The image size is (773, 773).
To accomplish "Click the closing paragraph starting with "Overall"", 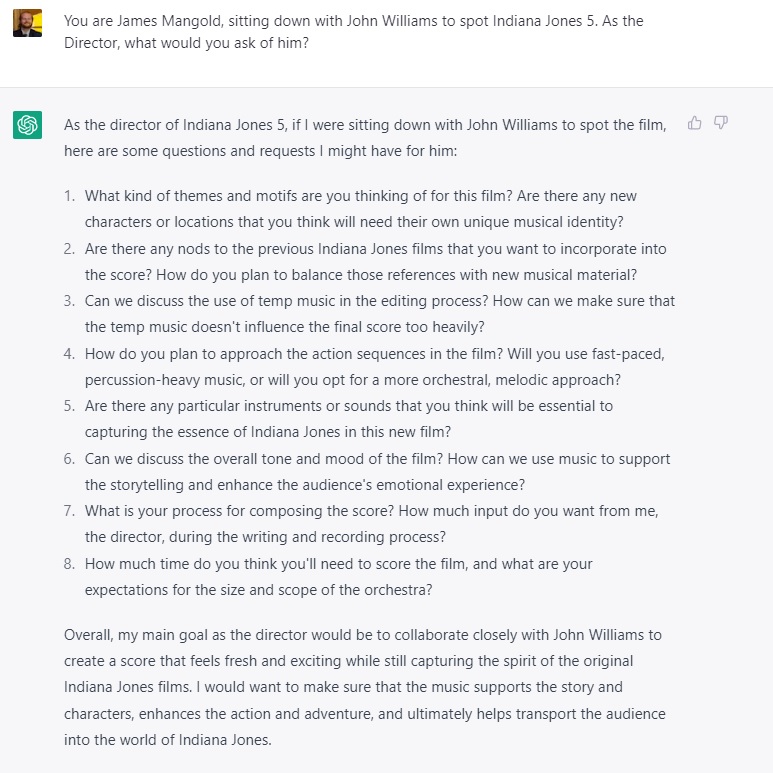I will pos(365,687).
